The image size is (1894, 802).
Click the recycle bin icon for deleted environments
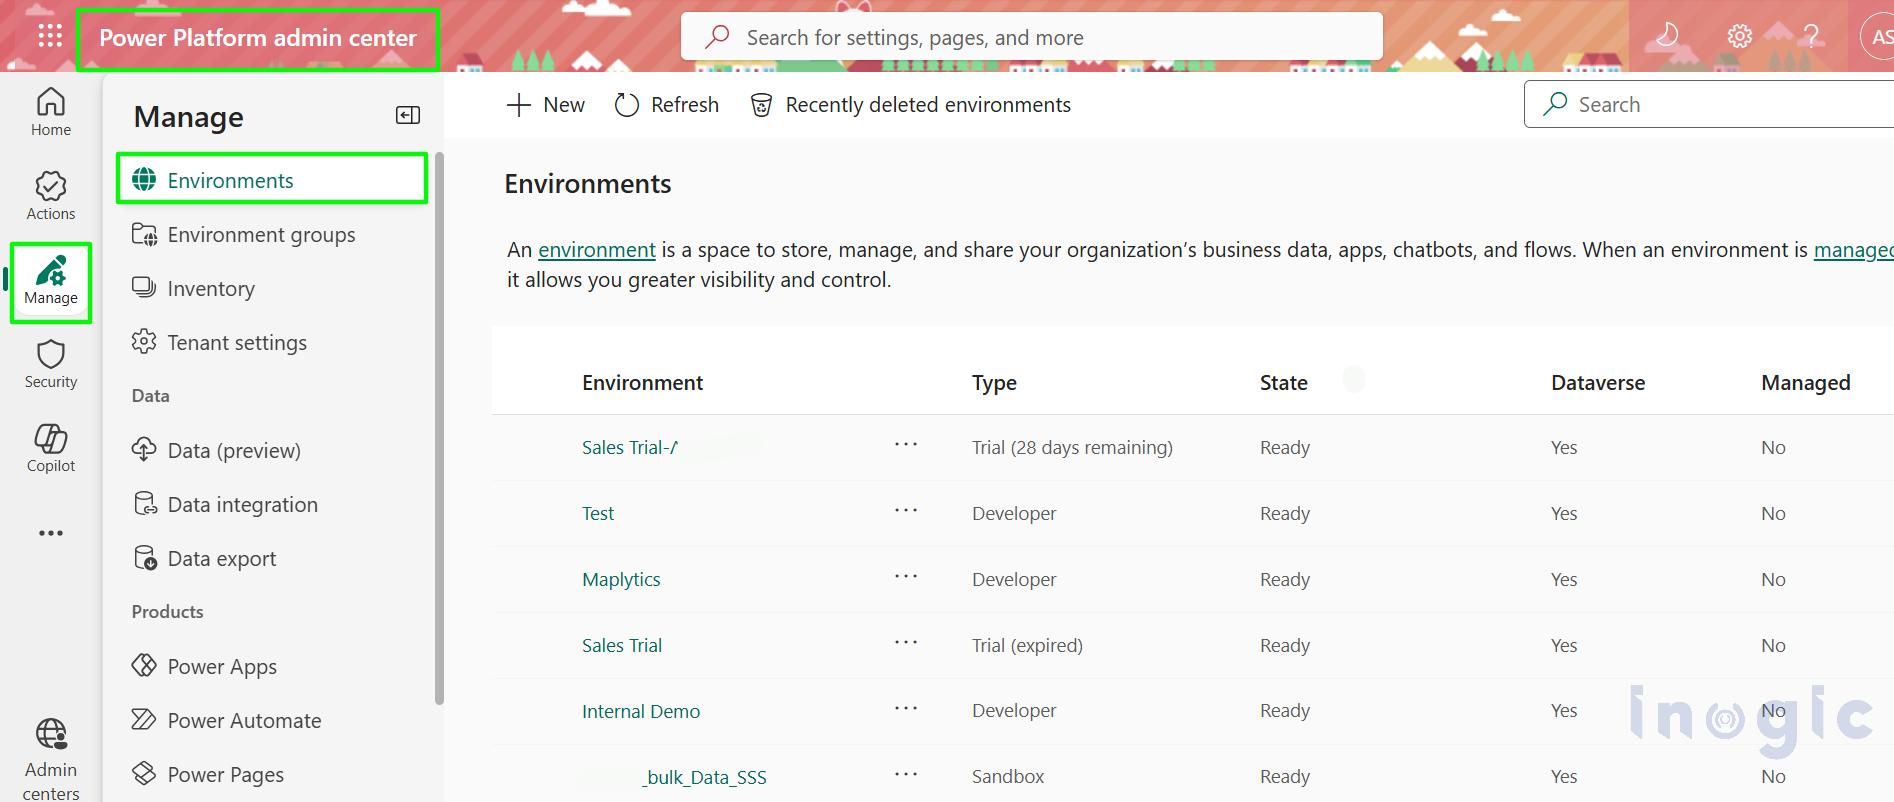pyautogui.click(x=761, y=105)
